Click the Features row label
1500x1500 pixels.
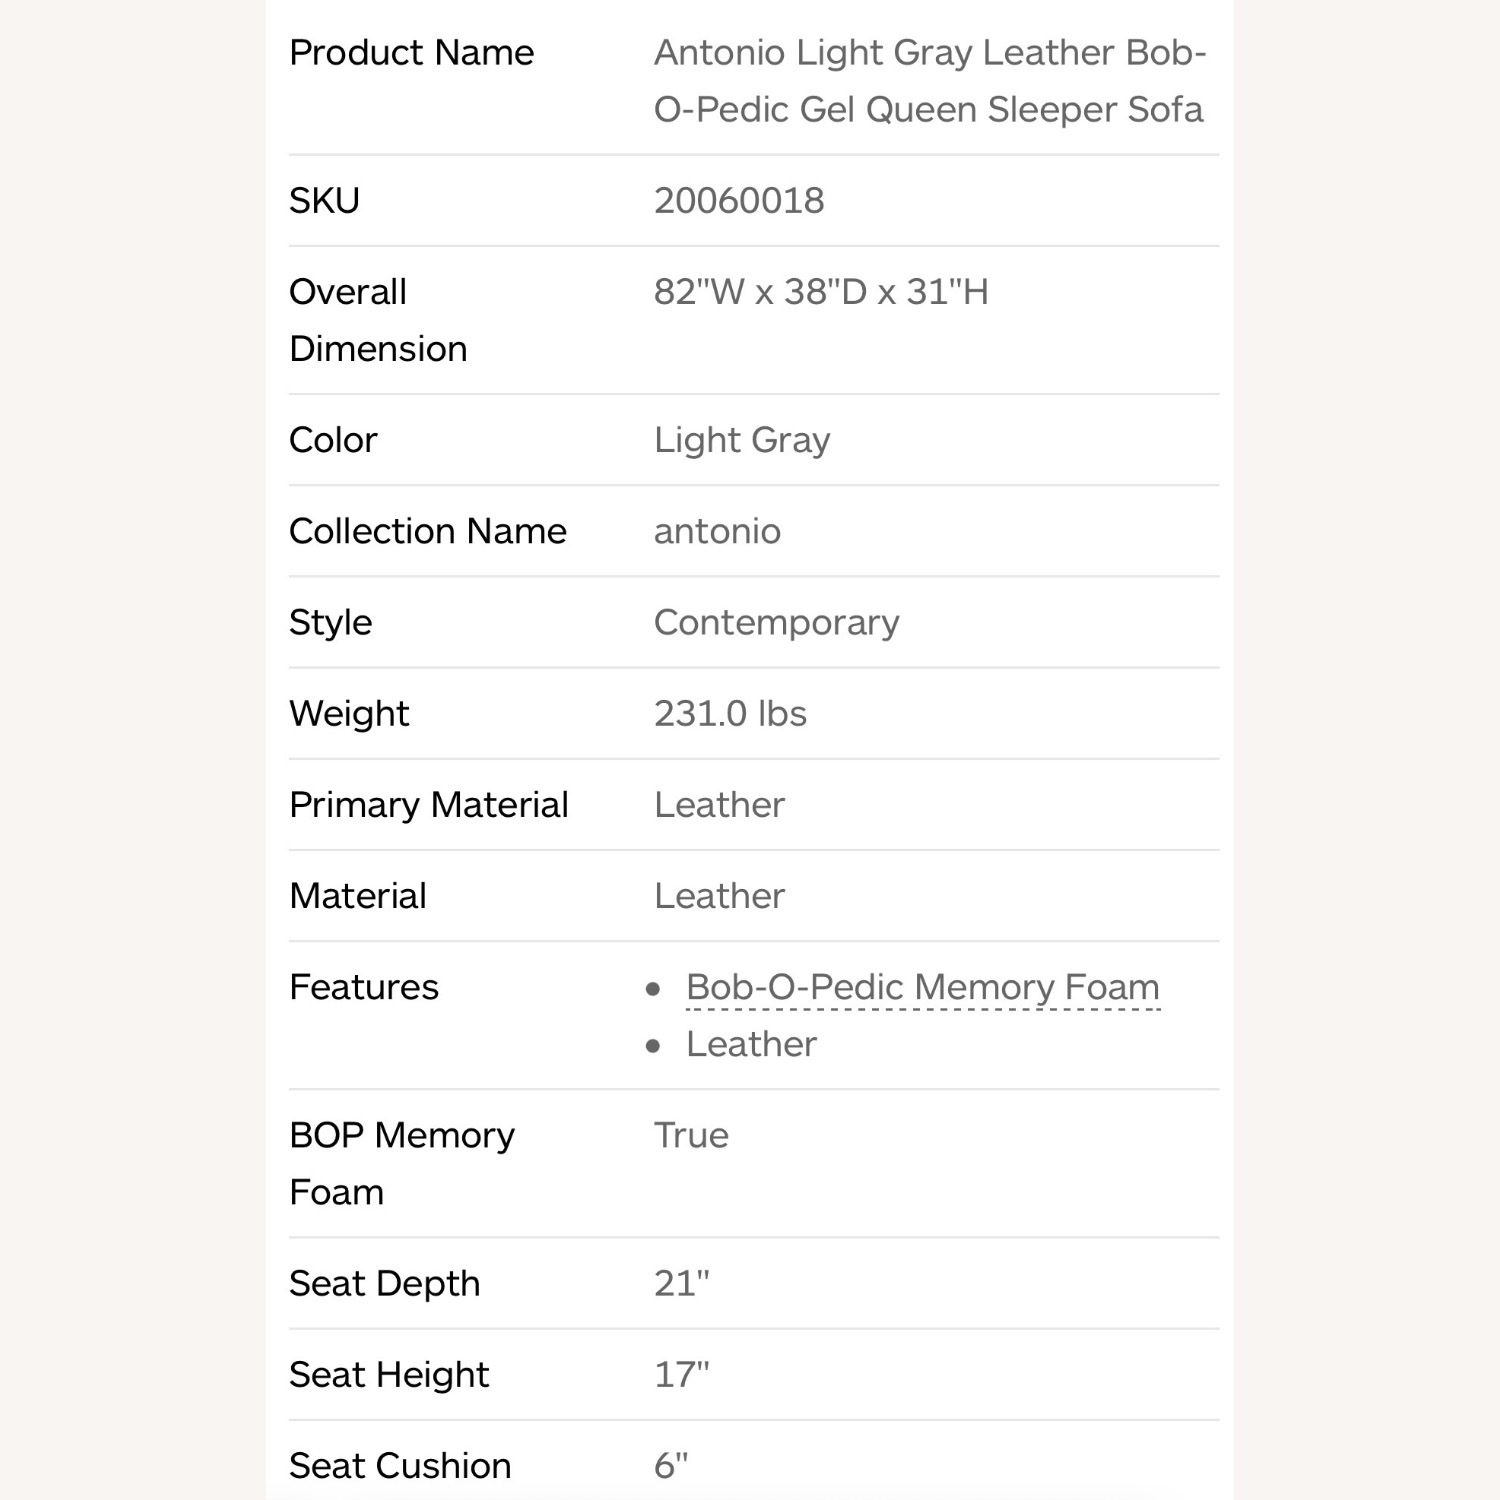click(363, 987)
